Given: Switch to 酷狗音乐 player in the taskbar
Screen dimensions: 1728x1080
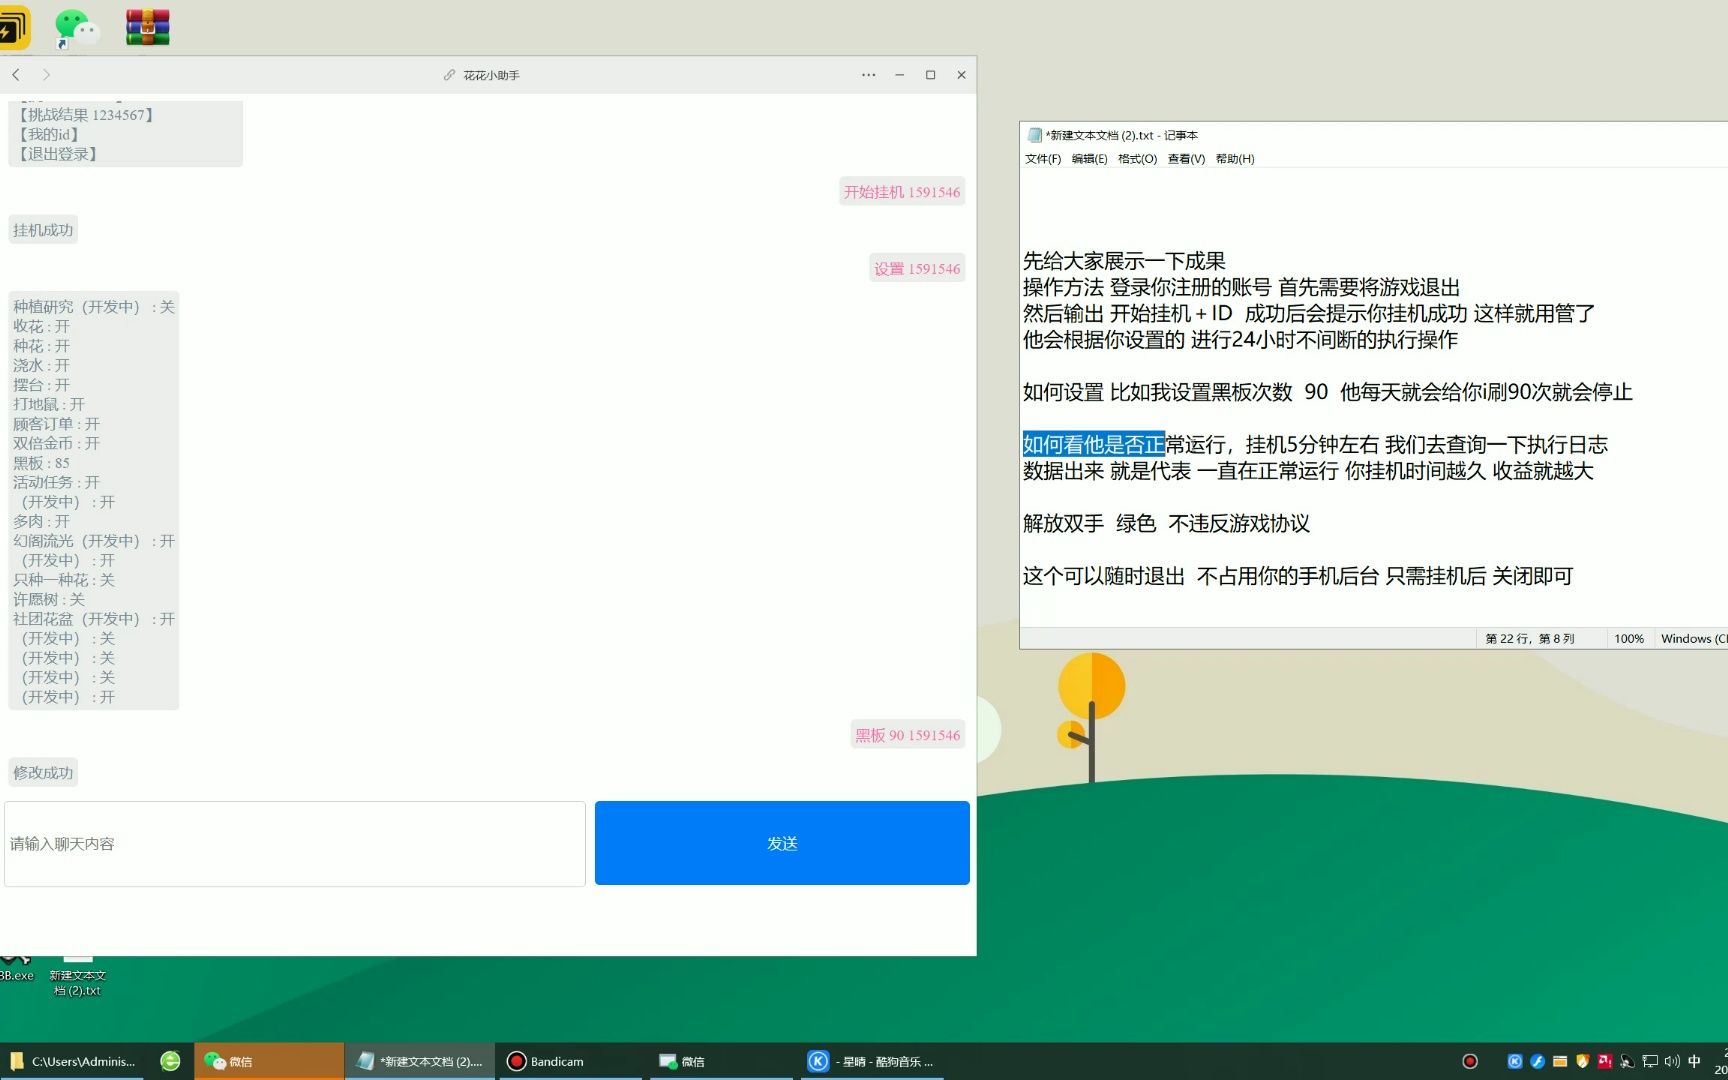Looking at the screenshot, I should tap(872, 1061).
